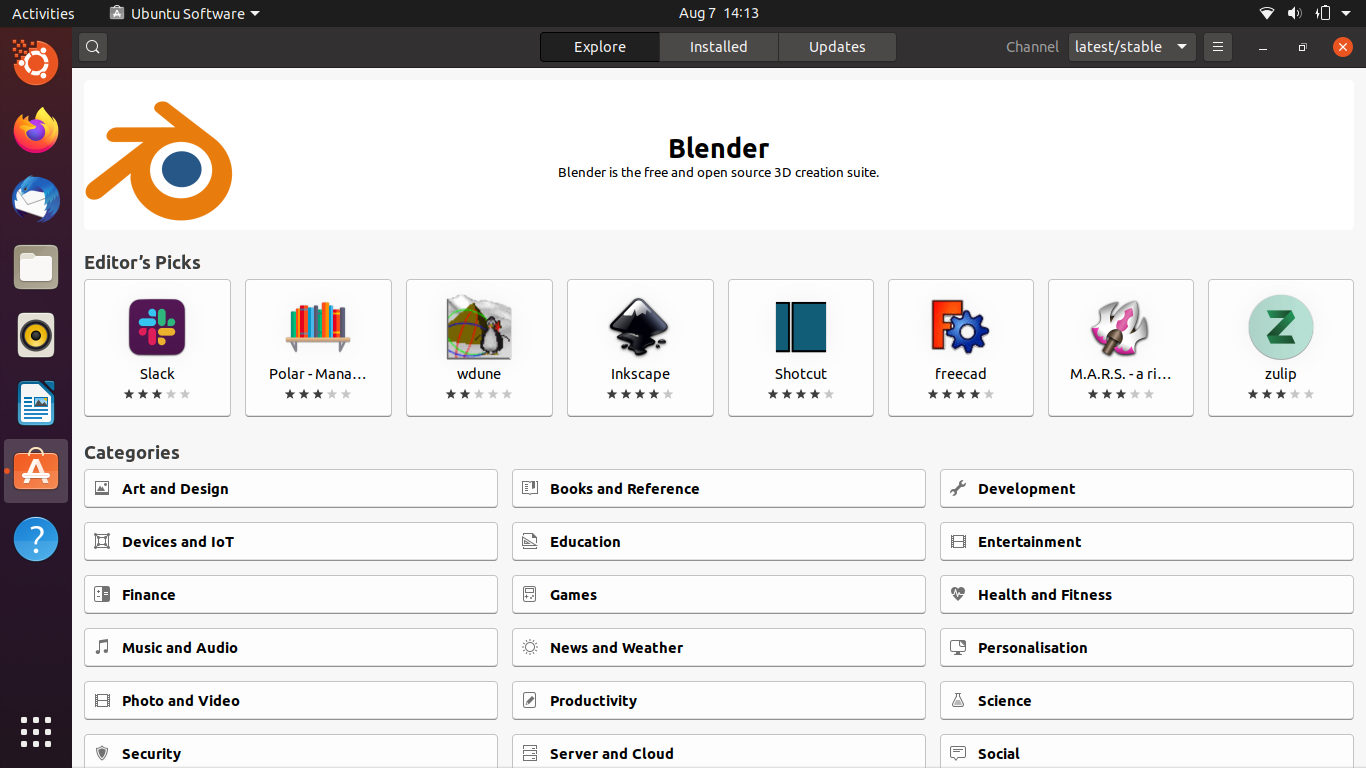Expand the Channel latest/stable dropdown
This screenshot has height=768, width=1366.
pyautogui.click(x=1132, y=47)
